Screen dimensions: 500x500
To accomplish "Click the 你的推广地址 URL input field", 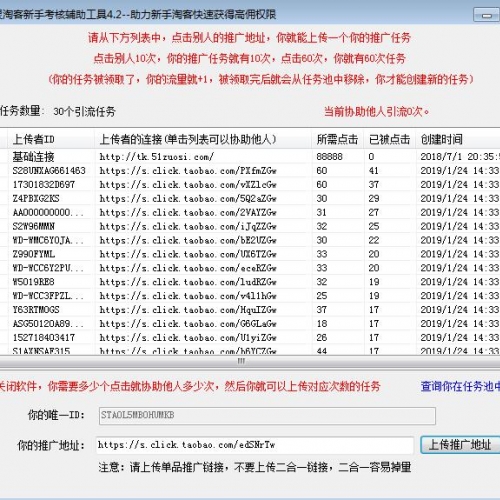I will [x=255, y=445].
